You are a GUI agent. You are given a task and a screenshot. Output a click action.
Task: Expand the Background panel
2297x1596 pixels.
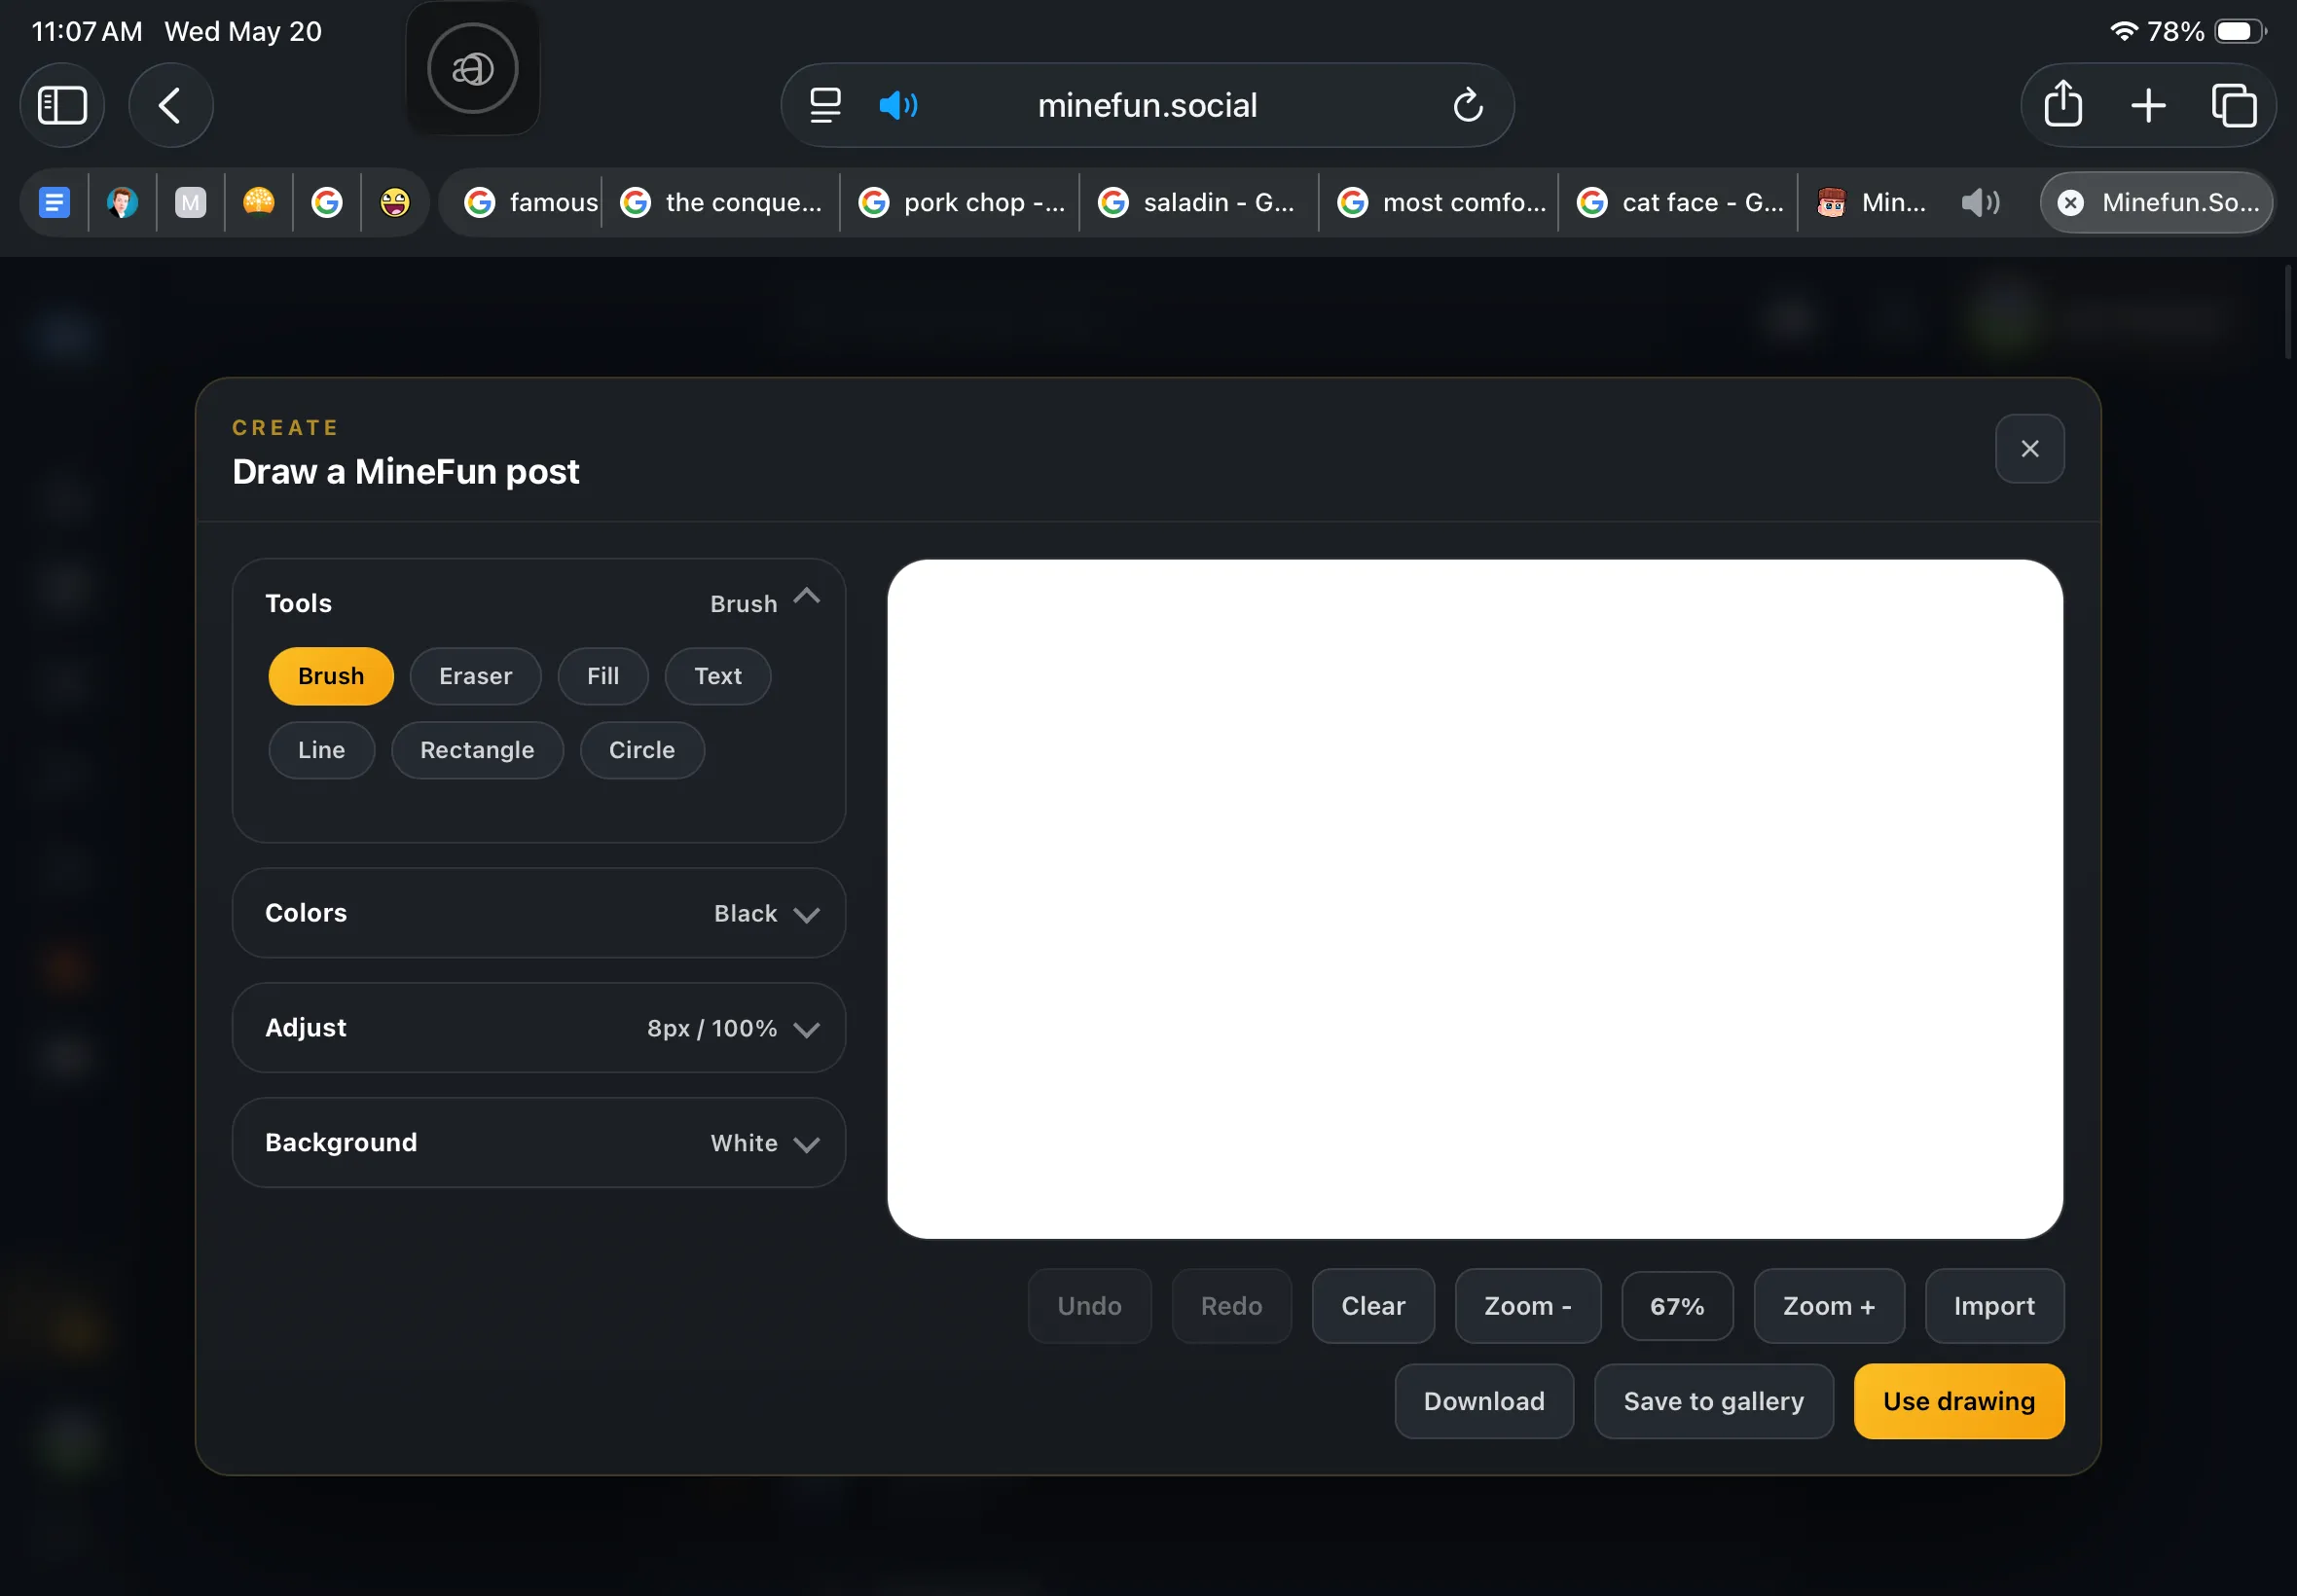coord(538,1144)
